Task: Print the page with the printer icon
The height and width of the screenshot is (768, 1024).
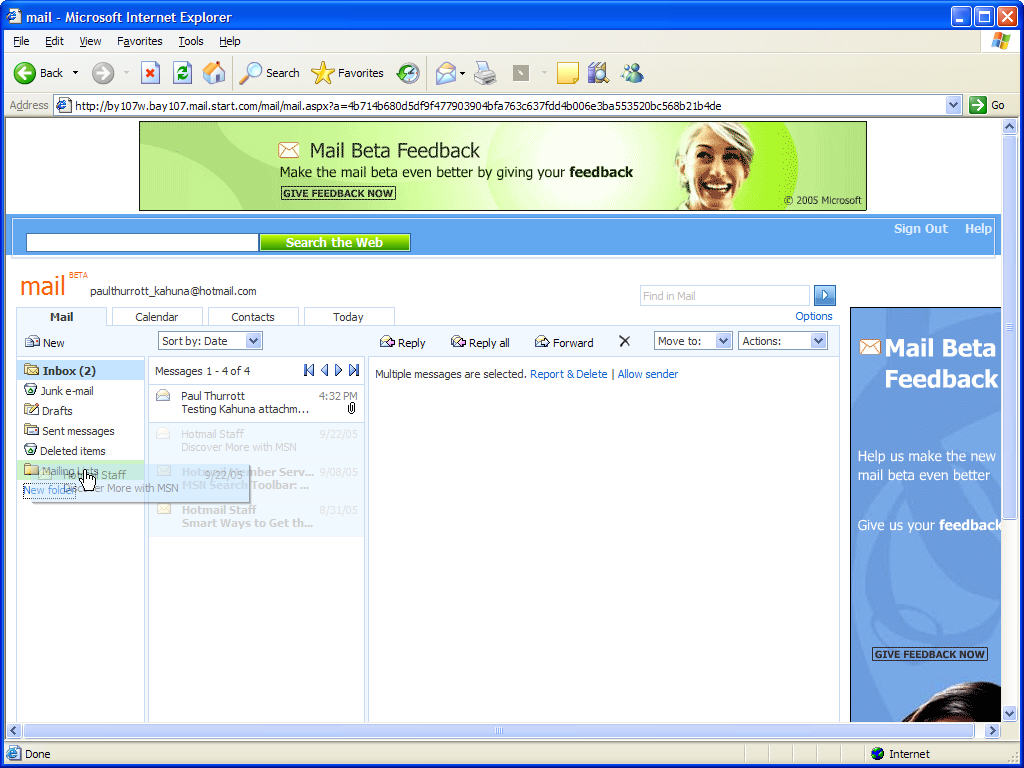Action: coord(485,73)
